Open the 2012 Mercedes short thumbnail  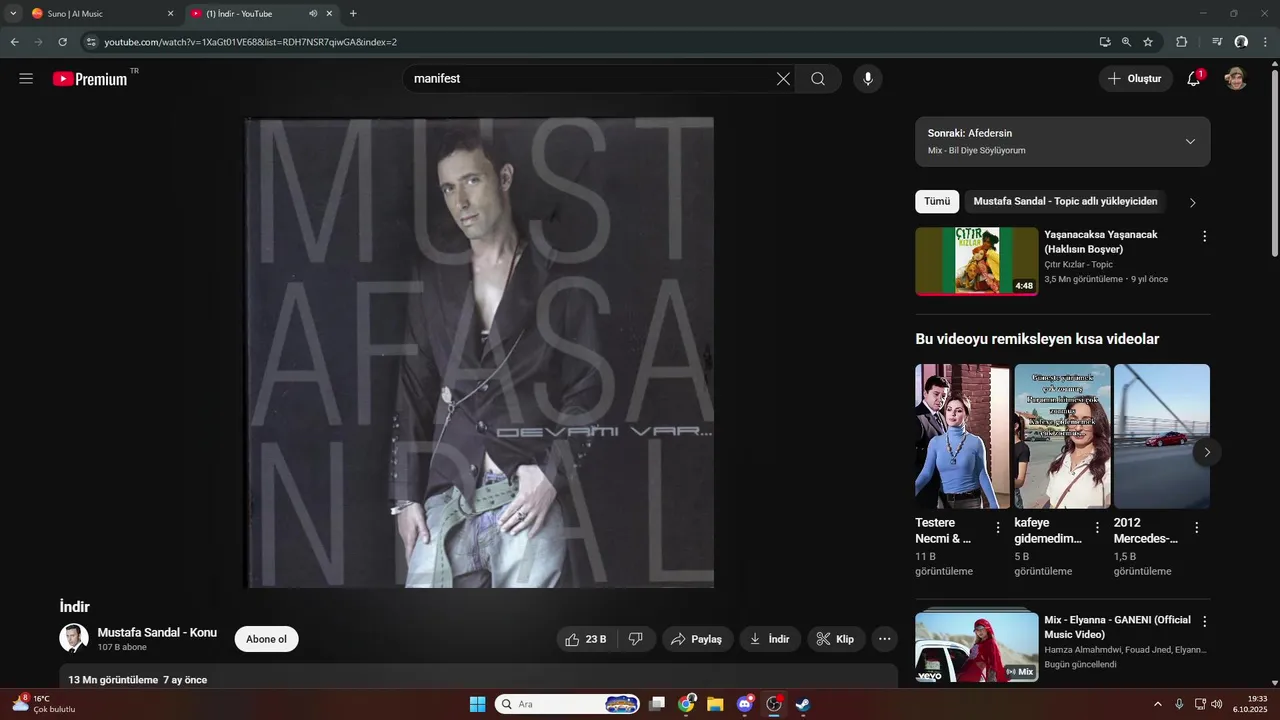(x=1162, y=436)
